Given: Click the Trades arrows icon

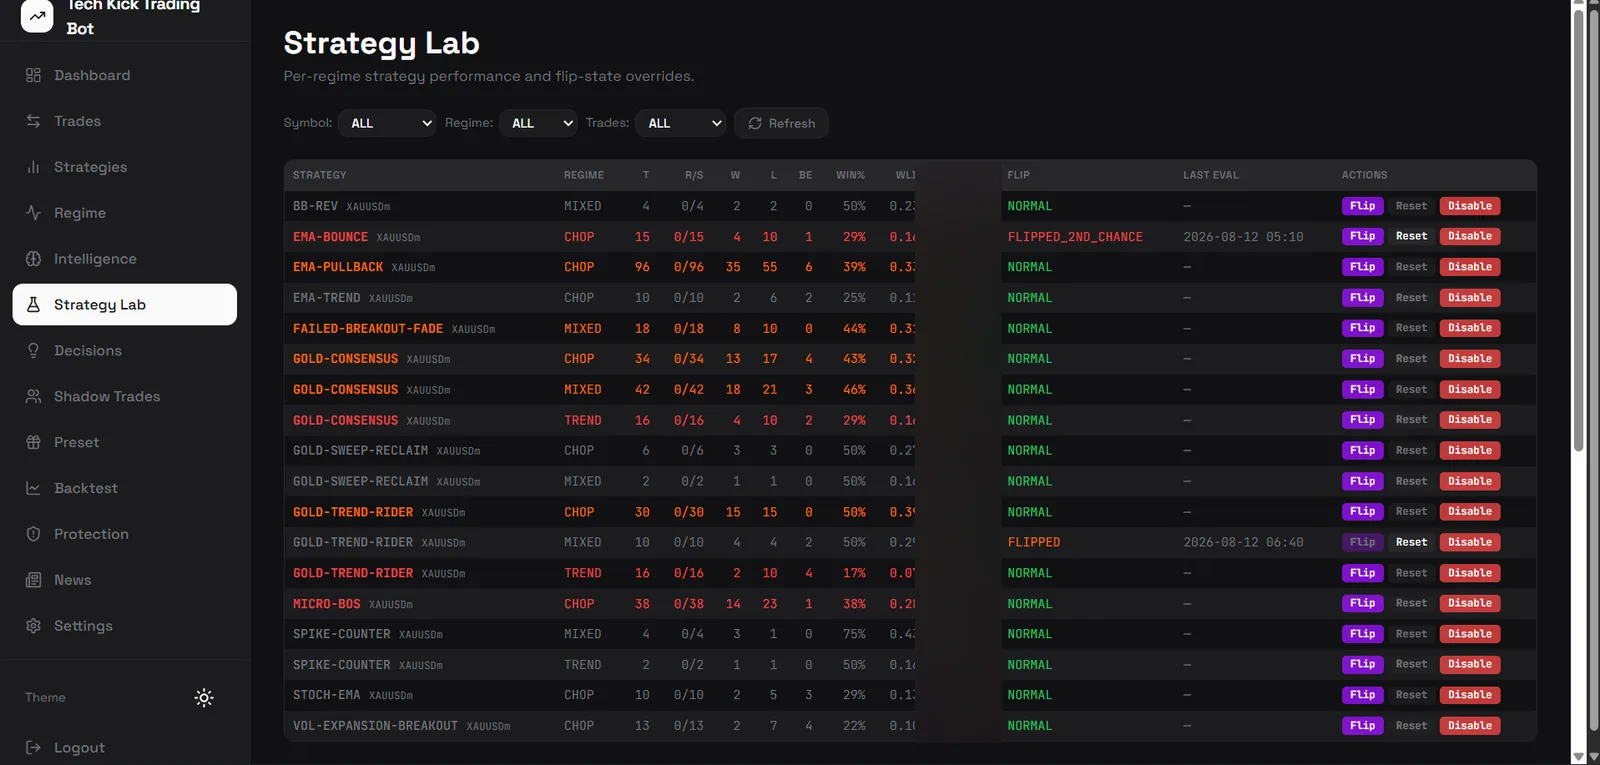Looking at the screenshot, I should (x=33, y=121).
